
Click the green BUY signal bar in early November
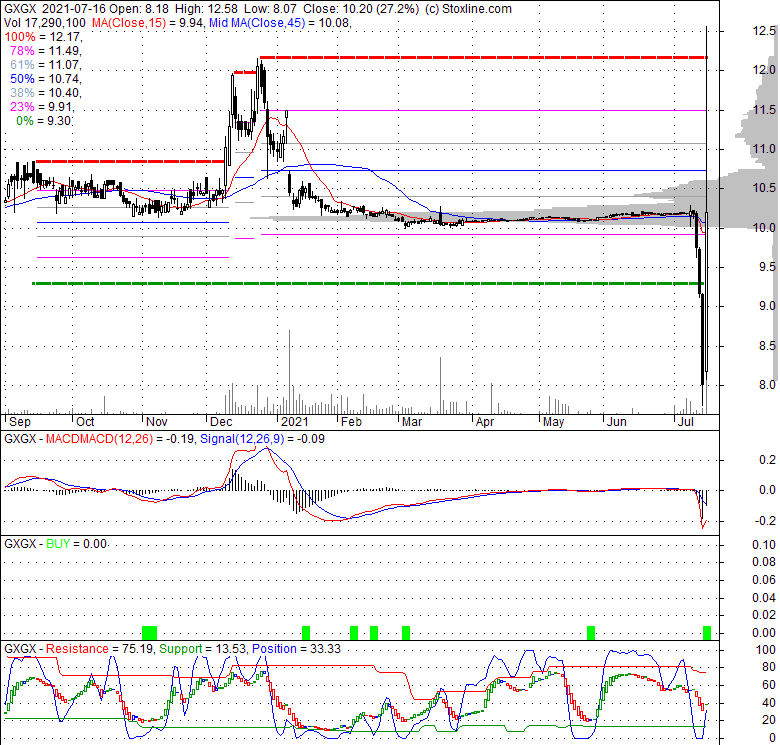pyautogui.click(x=150, y=633)
